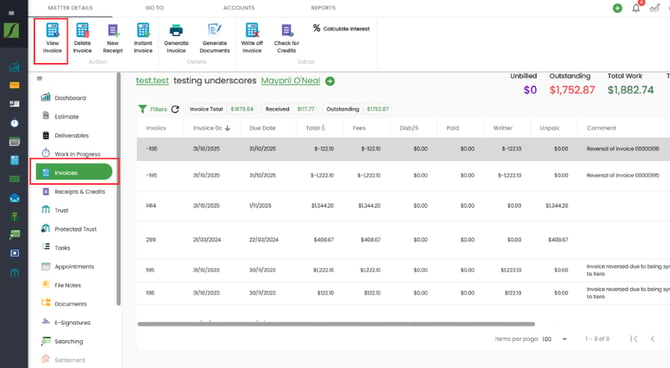The height and width of the screenshot is (368, 670).
Task: Click the Delete Invoice icon
Action: pyautogui.click(x=82, y=31)
